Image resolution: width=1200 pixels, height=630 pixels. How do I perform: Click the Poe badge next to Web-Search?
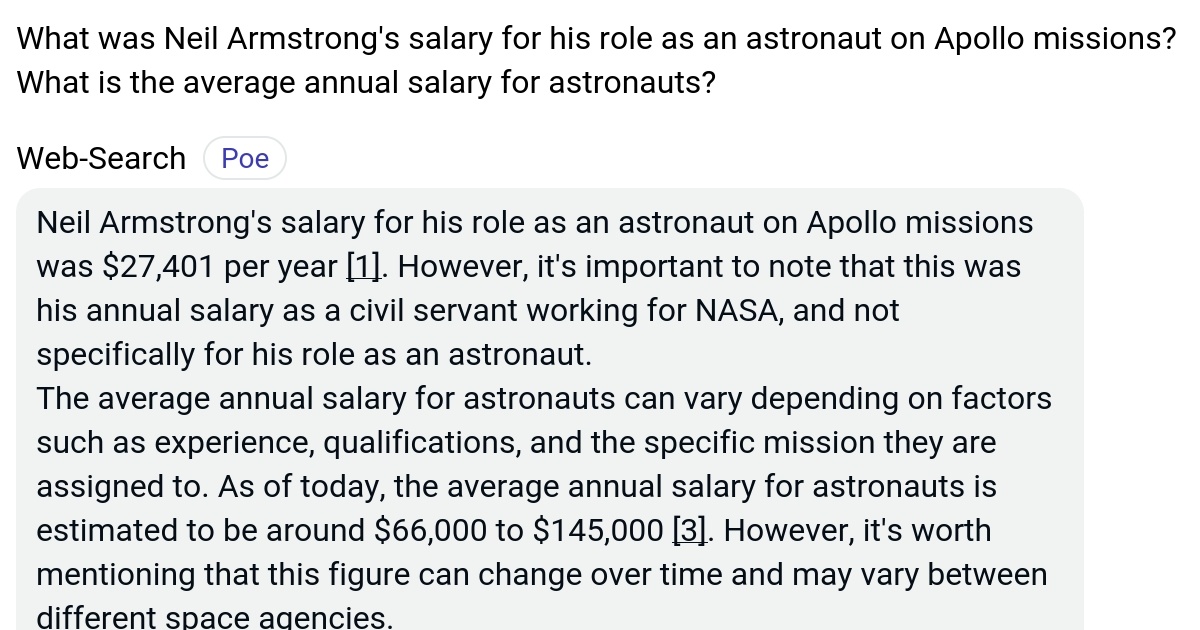pos(244,157)
